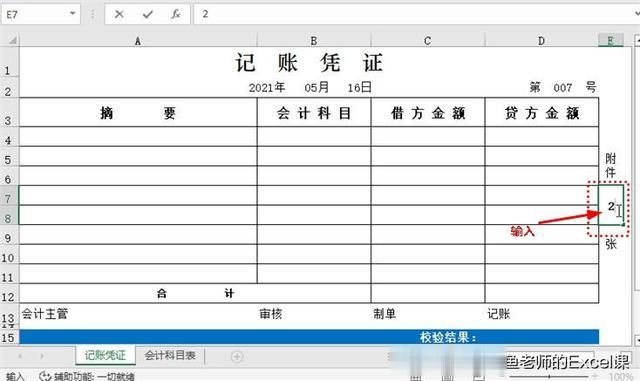Add a new sheet with plus icon
The image size is (640, 381).
click(237, 356)
